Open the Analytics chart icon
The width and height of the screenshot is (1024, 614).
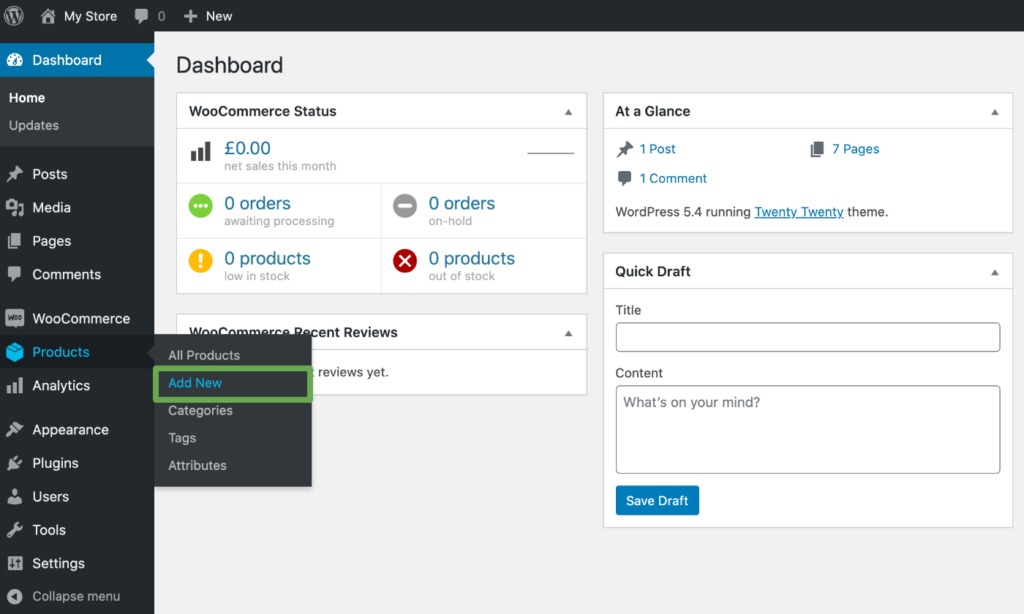[18, 386]
